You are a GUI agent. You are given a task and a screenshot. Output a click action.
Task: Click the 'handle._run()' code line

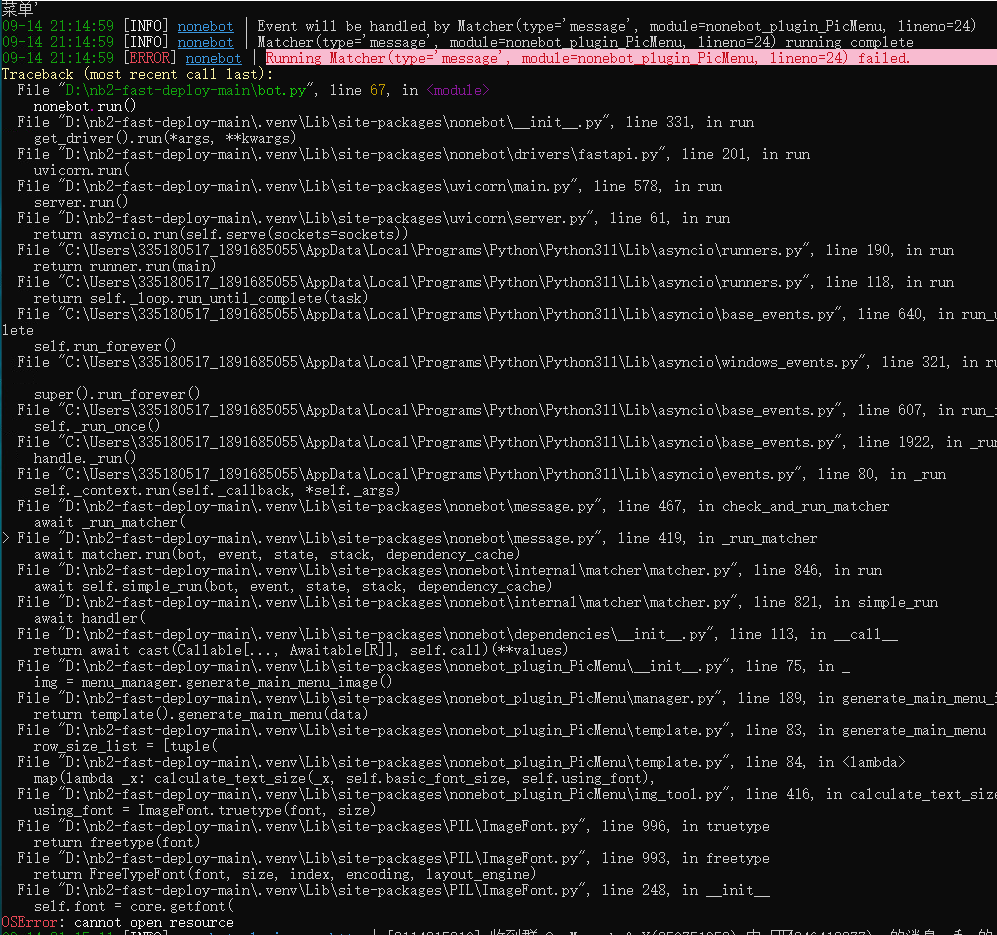pos(85,458)
